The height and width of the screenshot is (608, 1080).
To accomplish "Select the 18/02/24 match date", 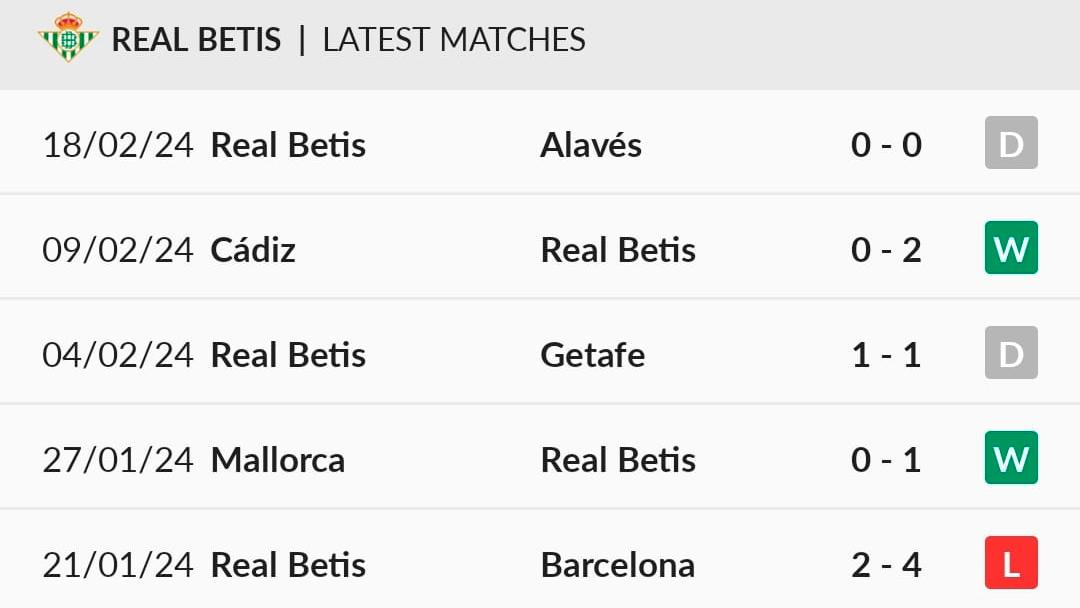I will tap(118, 145).
